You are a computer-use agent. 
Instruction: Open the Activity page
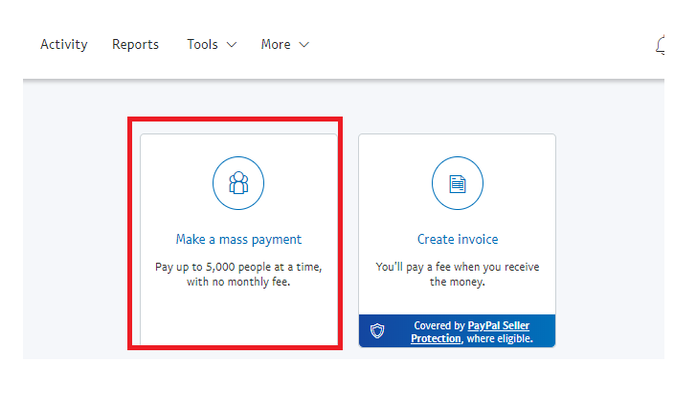pyautogui.click(x=64, y=45)
